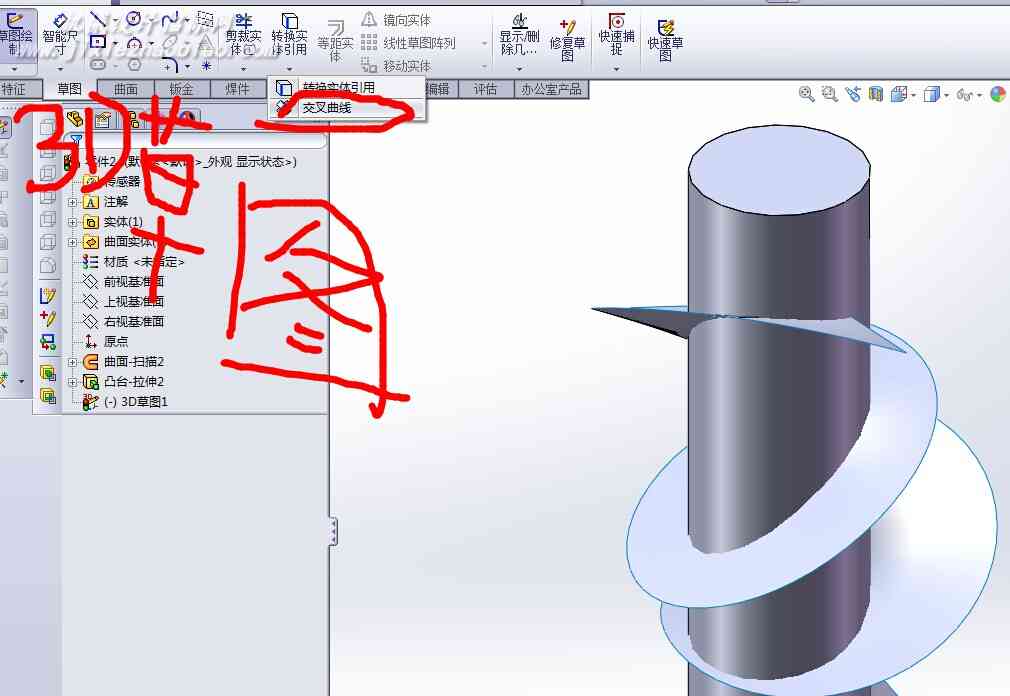Click the View Orientation cube icon
1010x696 pixels.
click(x=899, y=95)
